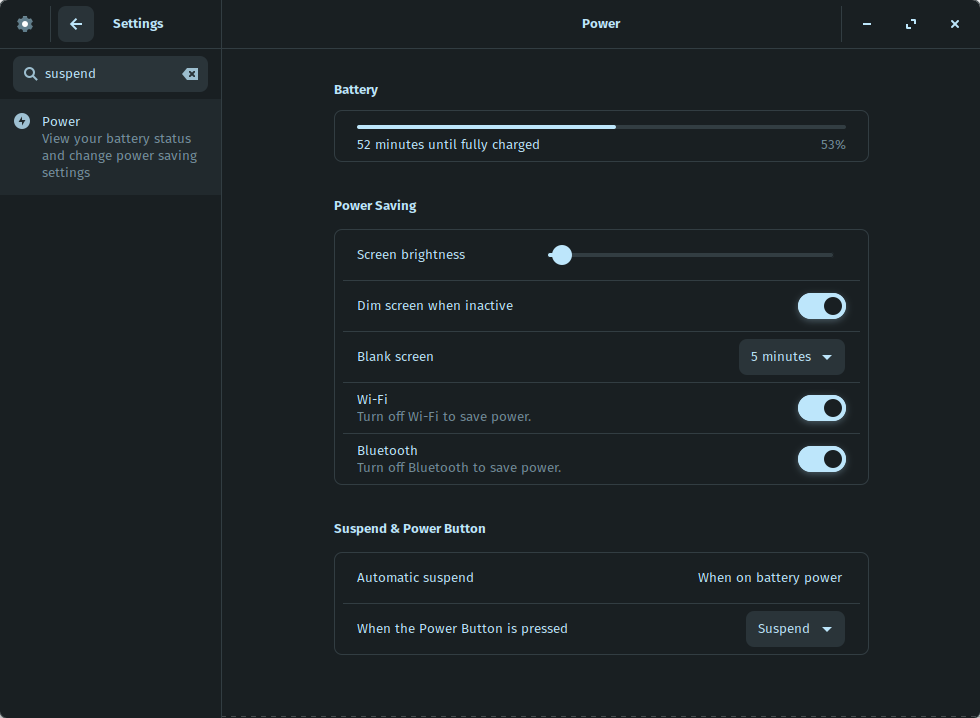Disable Dim screen when inactive
The width and height of the screenshot is (980, 718).
coord(821,306)
